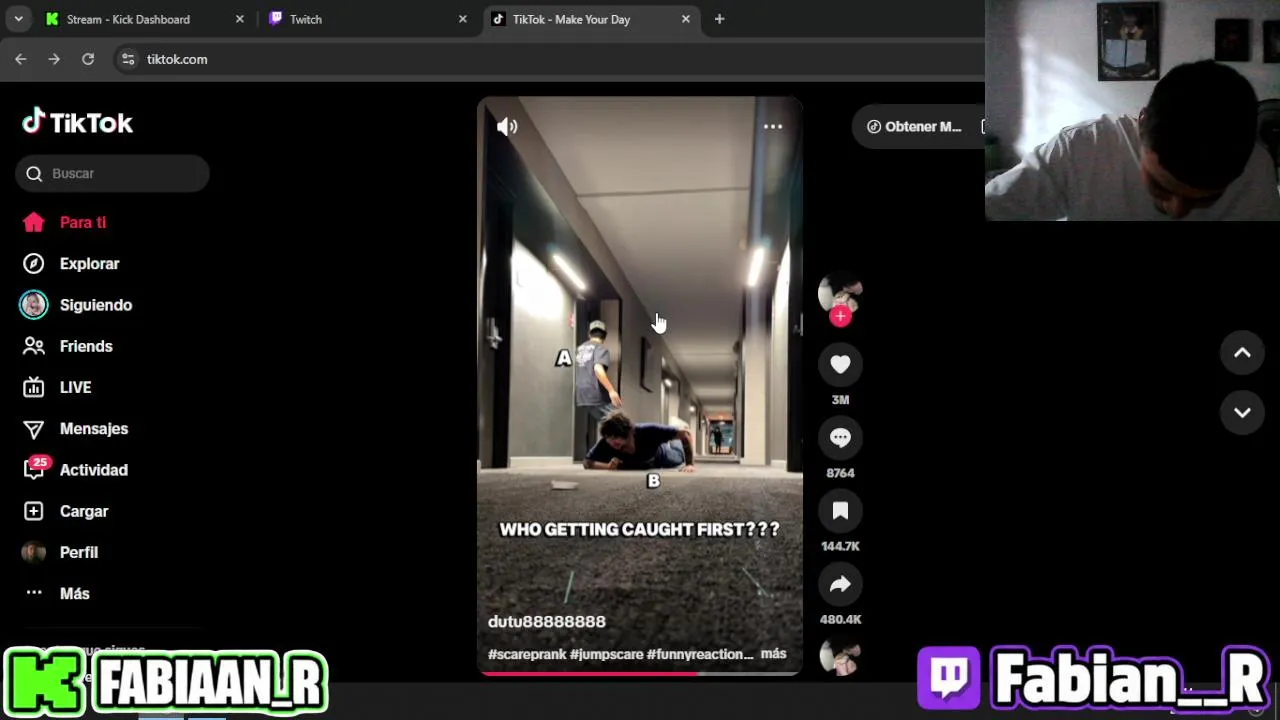Click the Buscar search field

pyautogui.click(x=112, y=173)
